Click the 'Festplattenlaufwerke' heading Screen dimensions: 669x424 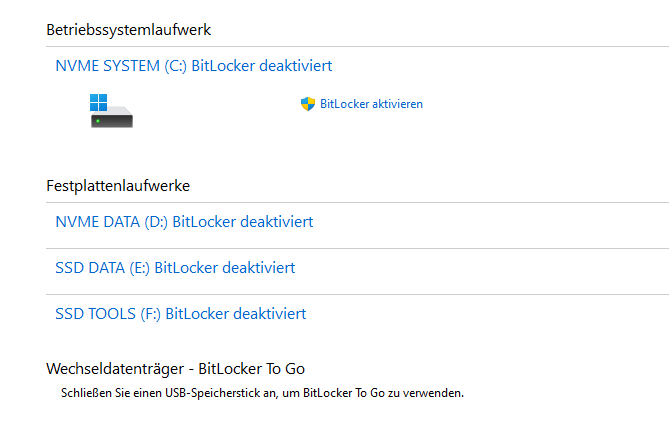[x=118, y=185]
